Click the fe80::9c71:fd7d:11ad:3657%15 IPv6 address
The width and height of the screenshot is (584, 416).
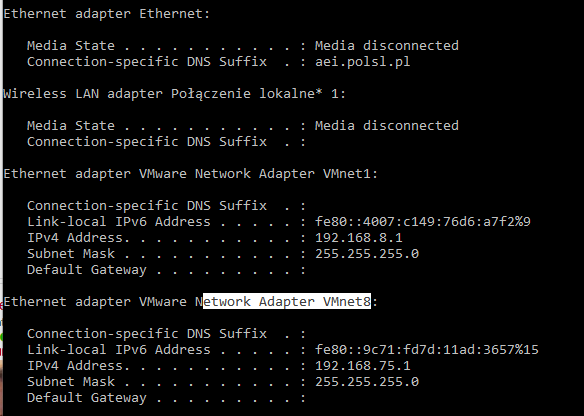tap(427, 349)
